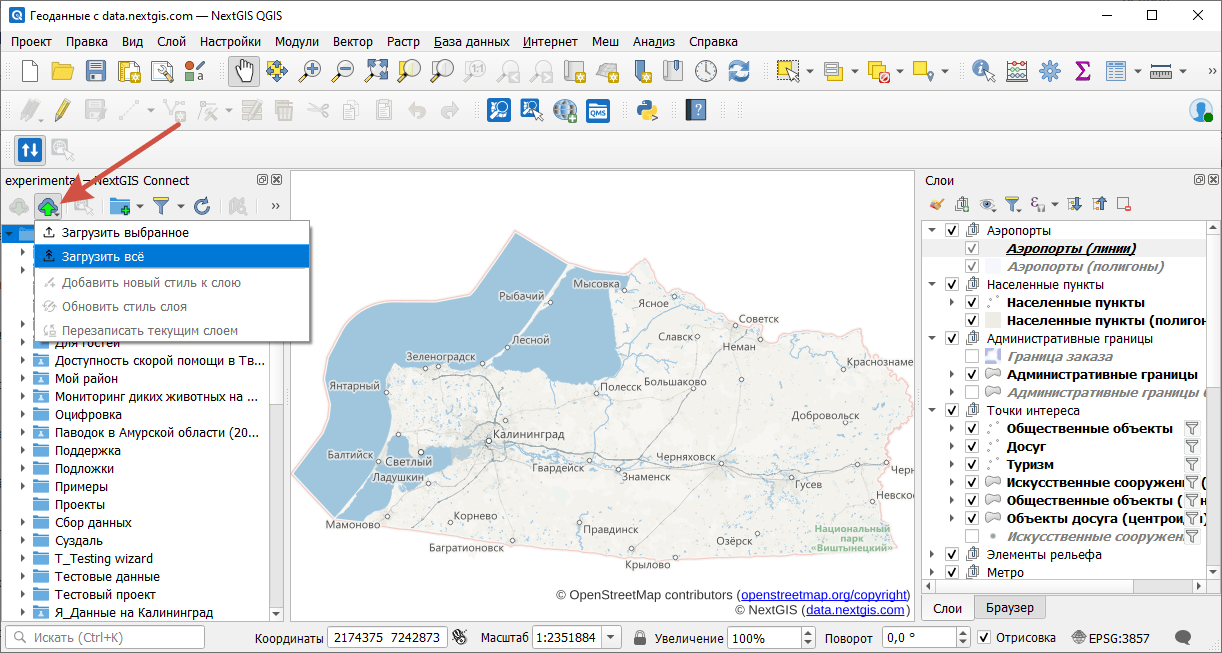The height and width of the screenshot is (653, 1222).
Task: Open the openstreetmap.org/copyright link
Action: [825, 595]
